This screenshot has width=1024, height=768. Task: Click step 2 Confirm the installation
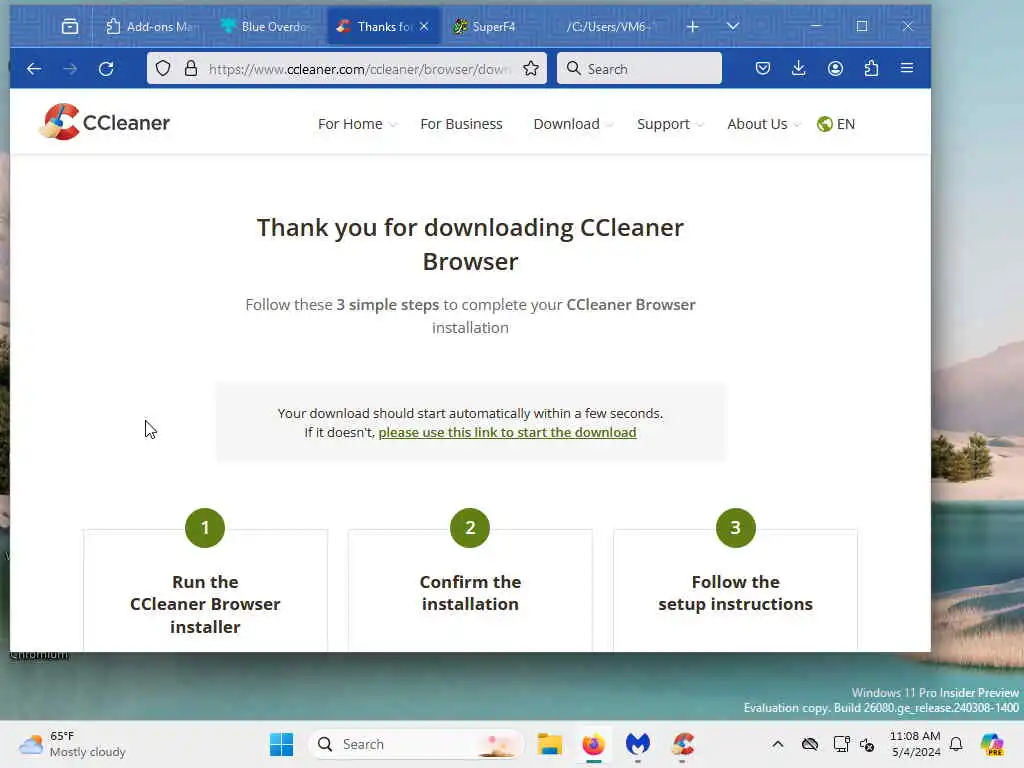click(x=470, y=593)
